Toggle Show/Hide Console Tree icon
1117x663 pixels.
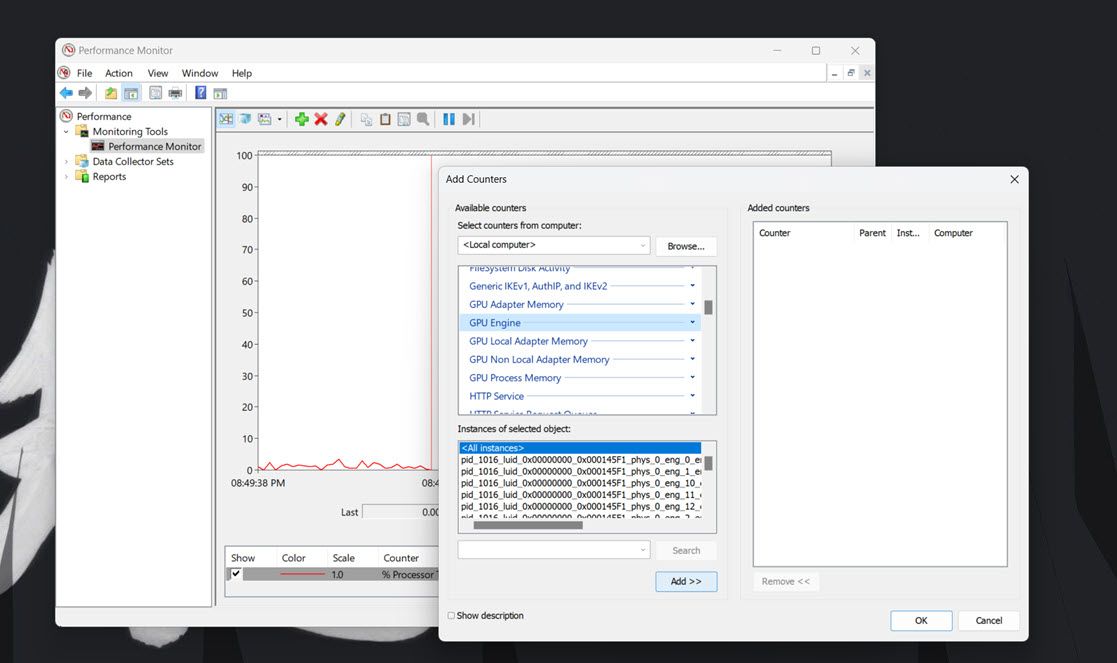131,93
